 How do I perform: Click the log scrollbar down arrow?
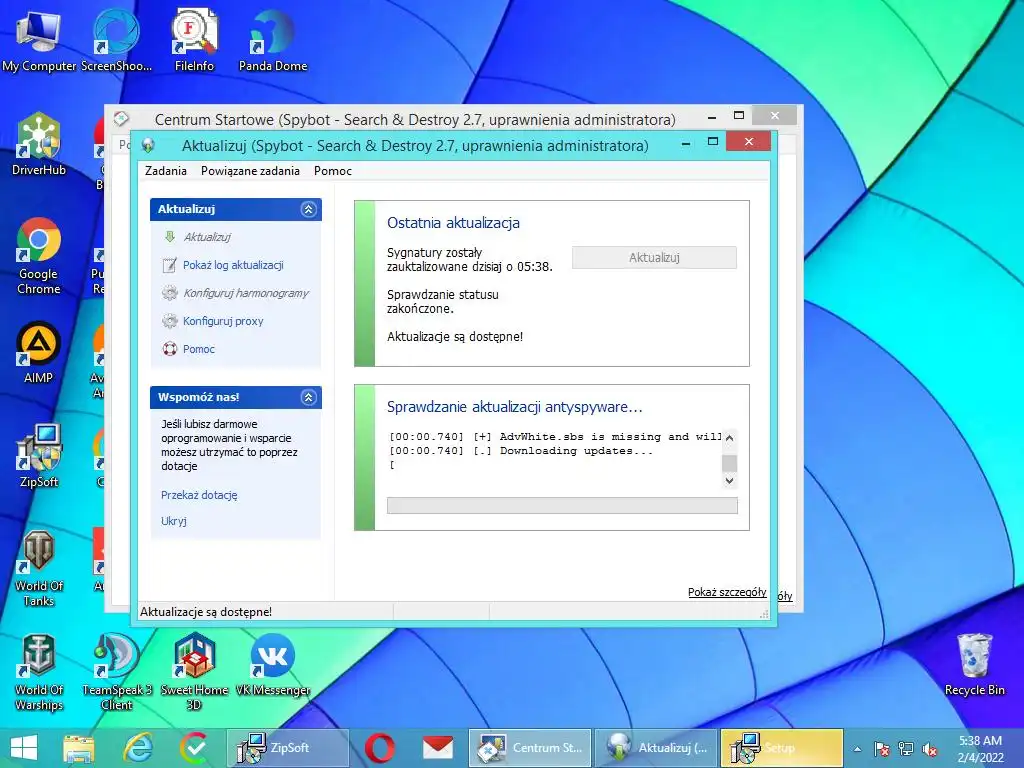729,481
